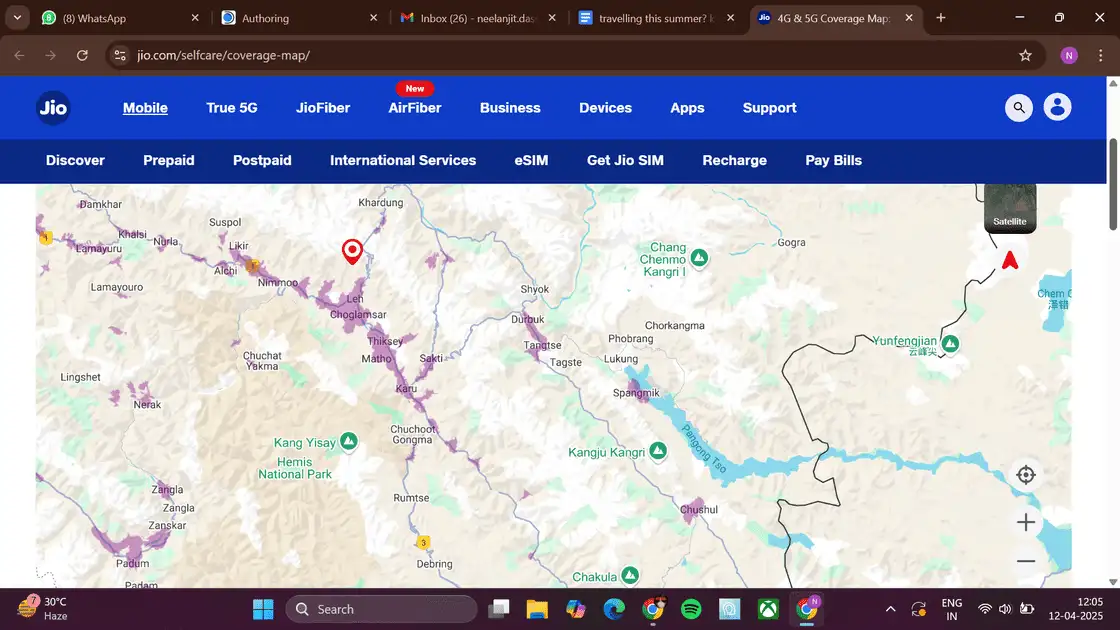
Task: Open the search icon on the Jio site
Action: click(x=1018, y=107)
